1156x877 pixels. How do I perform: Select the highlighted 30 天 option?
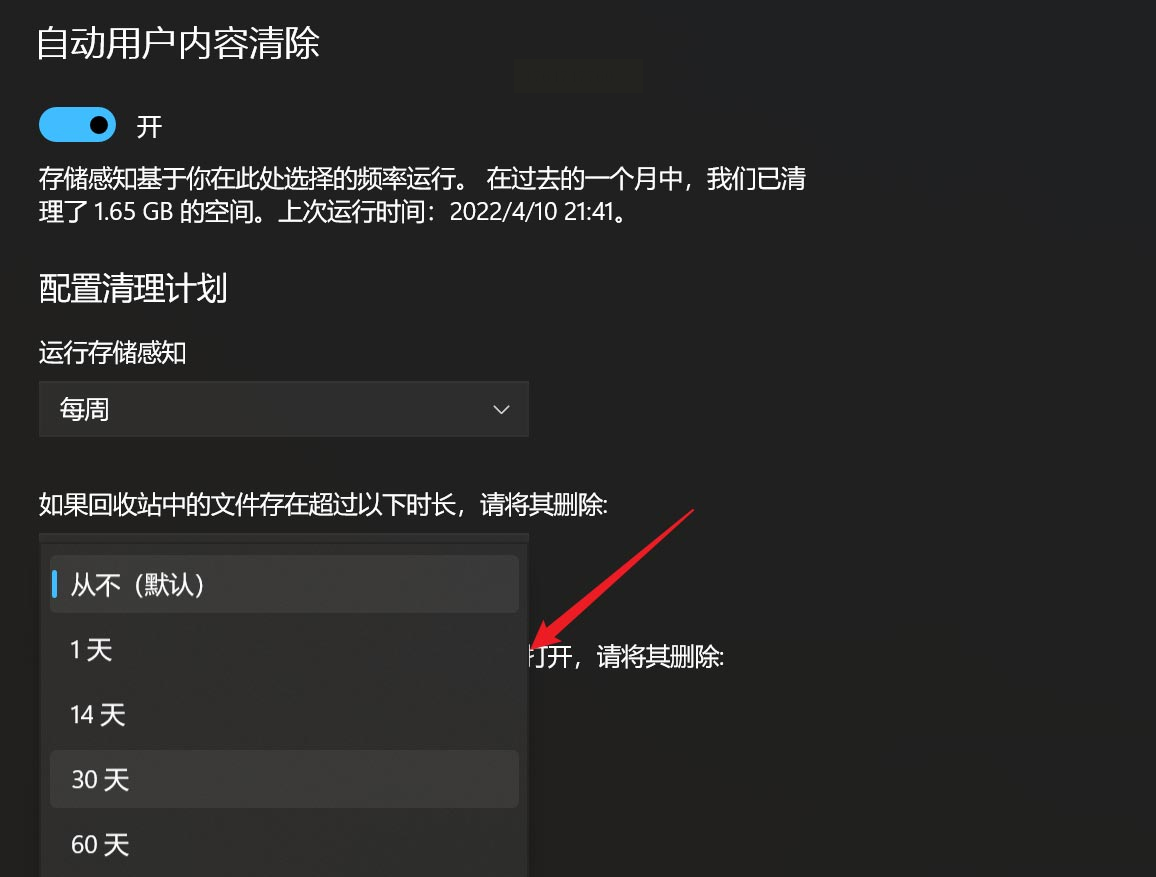click(284, 779)
